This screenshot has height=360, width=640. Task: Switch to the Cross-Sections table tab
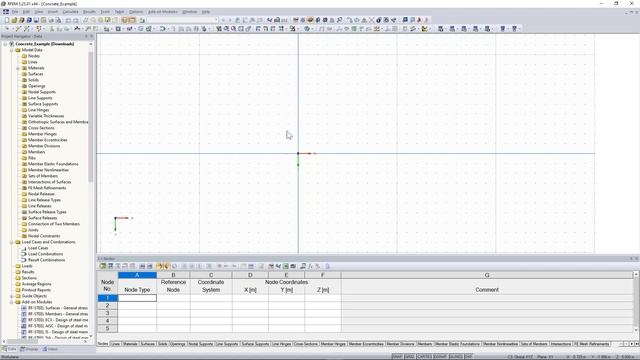(306, 344)
